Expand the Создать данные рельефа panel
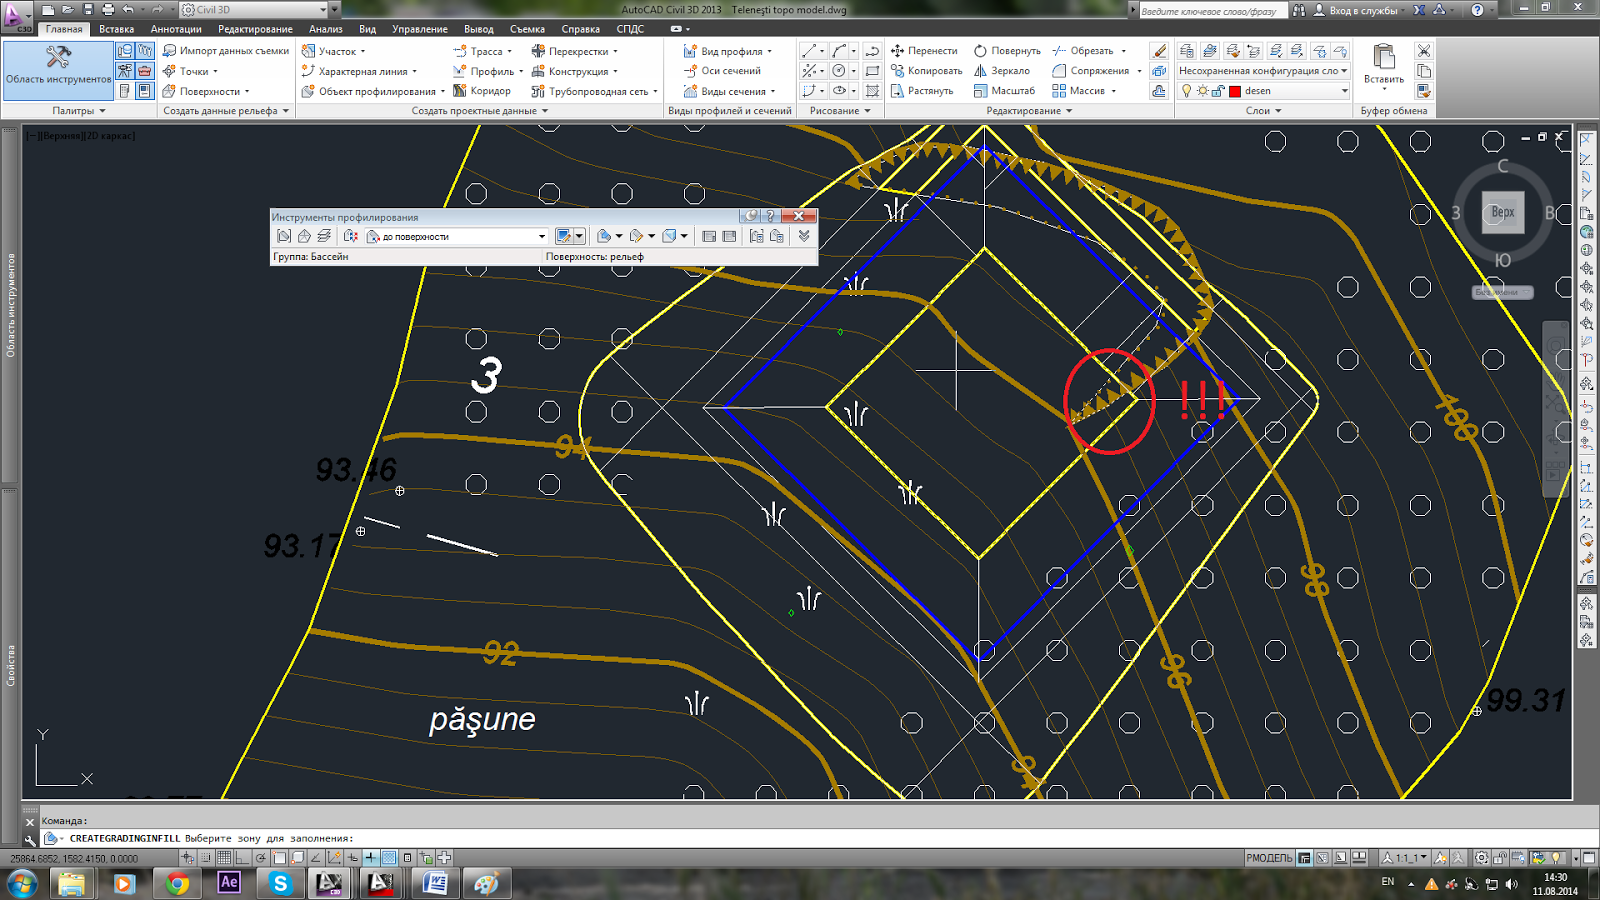Screen dimensions: 1600x900 click(x=226, y=111)
